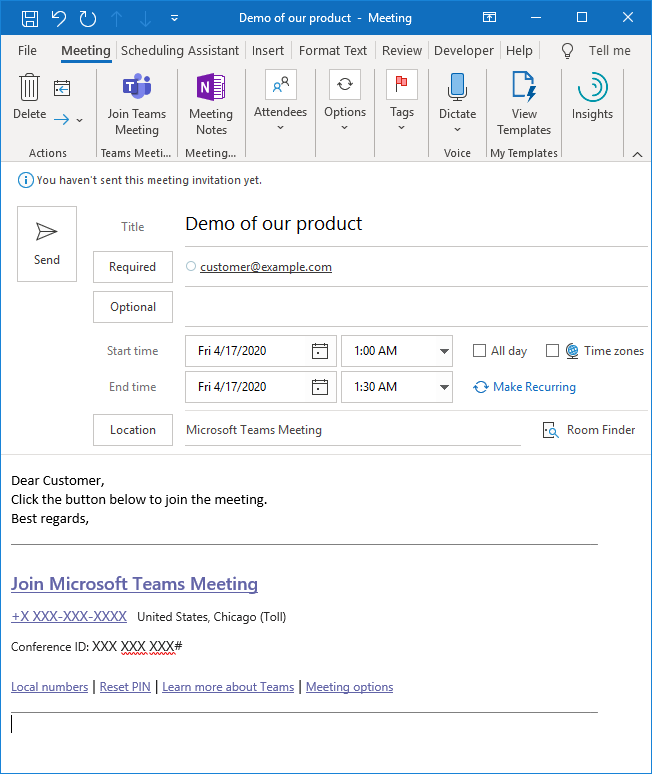Screen dimensions: 652x774
Task: Open the Room Finder
Action: point(589,430)
